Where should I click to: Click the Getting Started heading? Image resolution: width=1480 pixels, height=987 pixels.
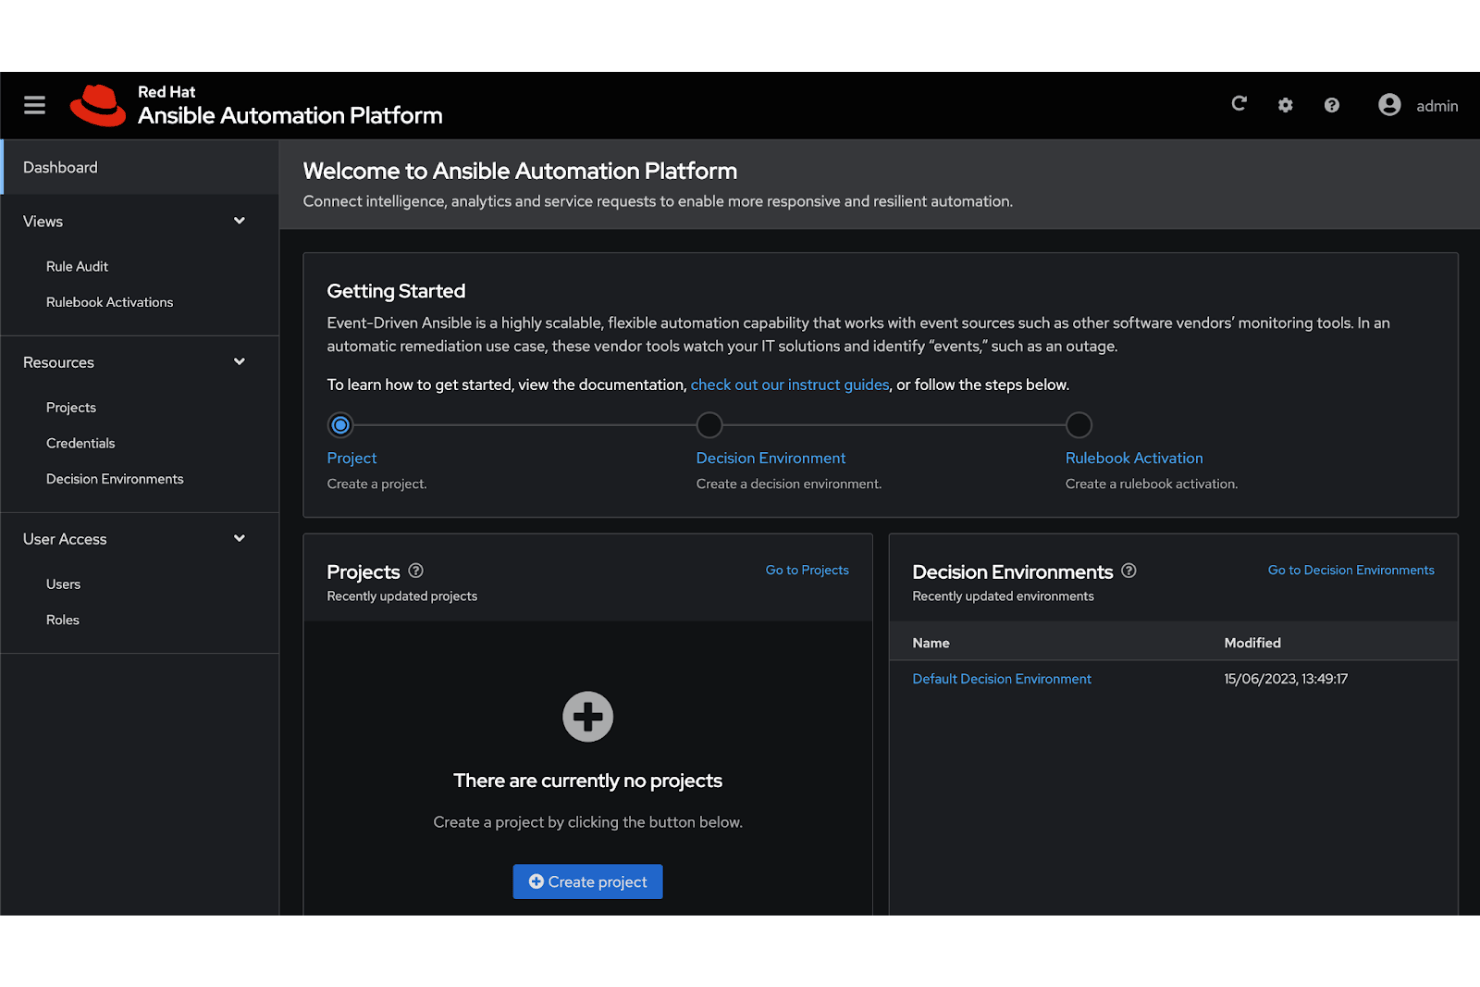pos(396,291)
